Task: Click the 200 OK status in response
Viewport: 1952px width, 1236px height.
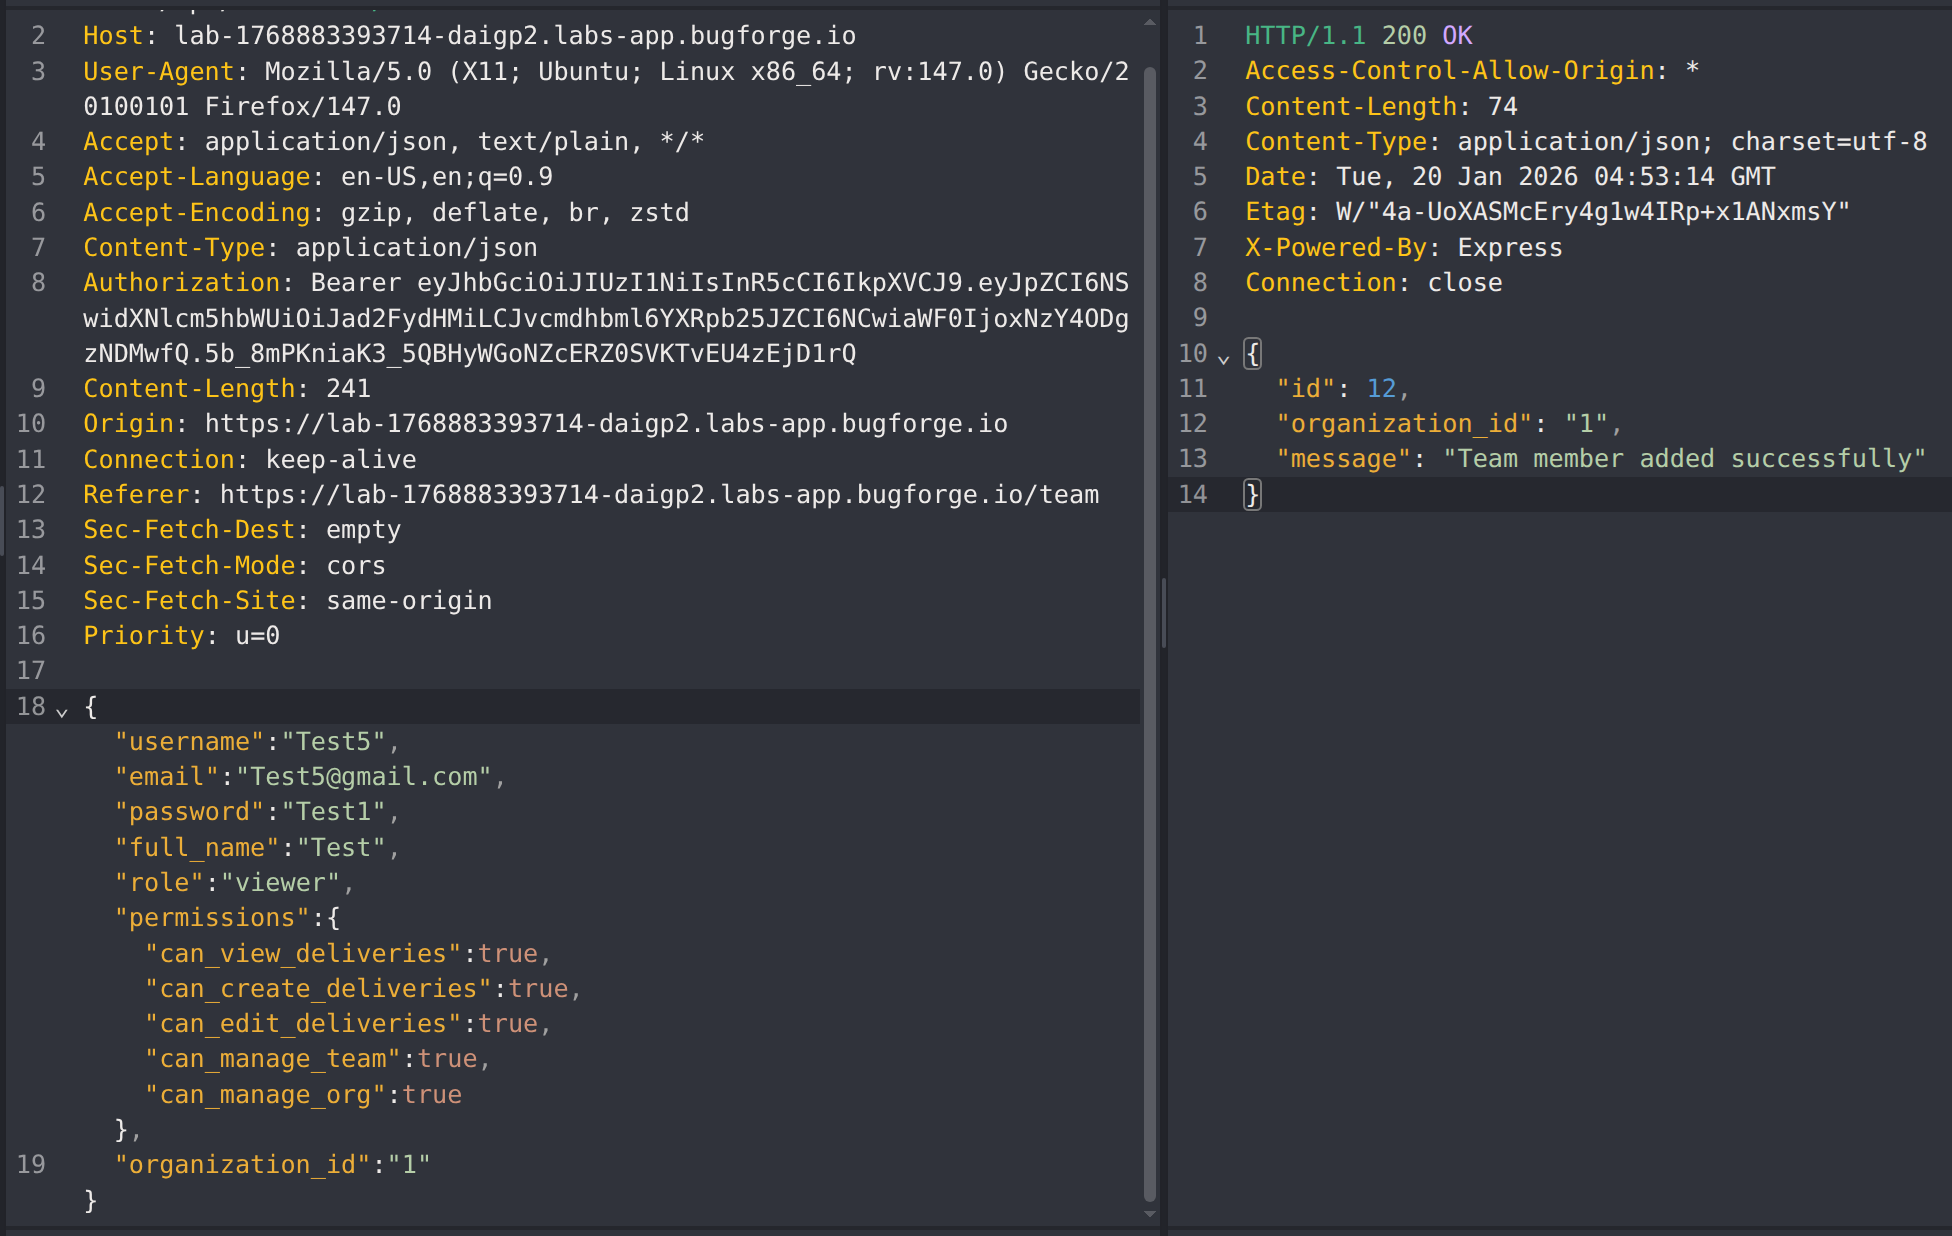Action: tap(1426, 36)
